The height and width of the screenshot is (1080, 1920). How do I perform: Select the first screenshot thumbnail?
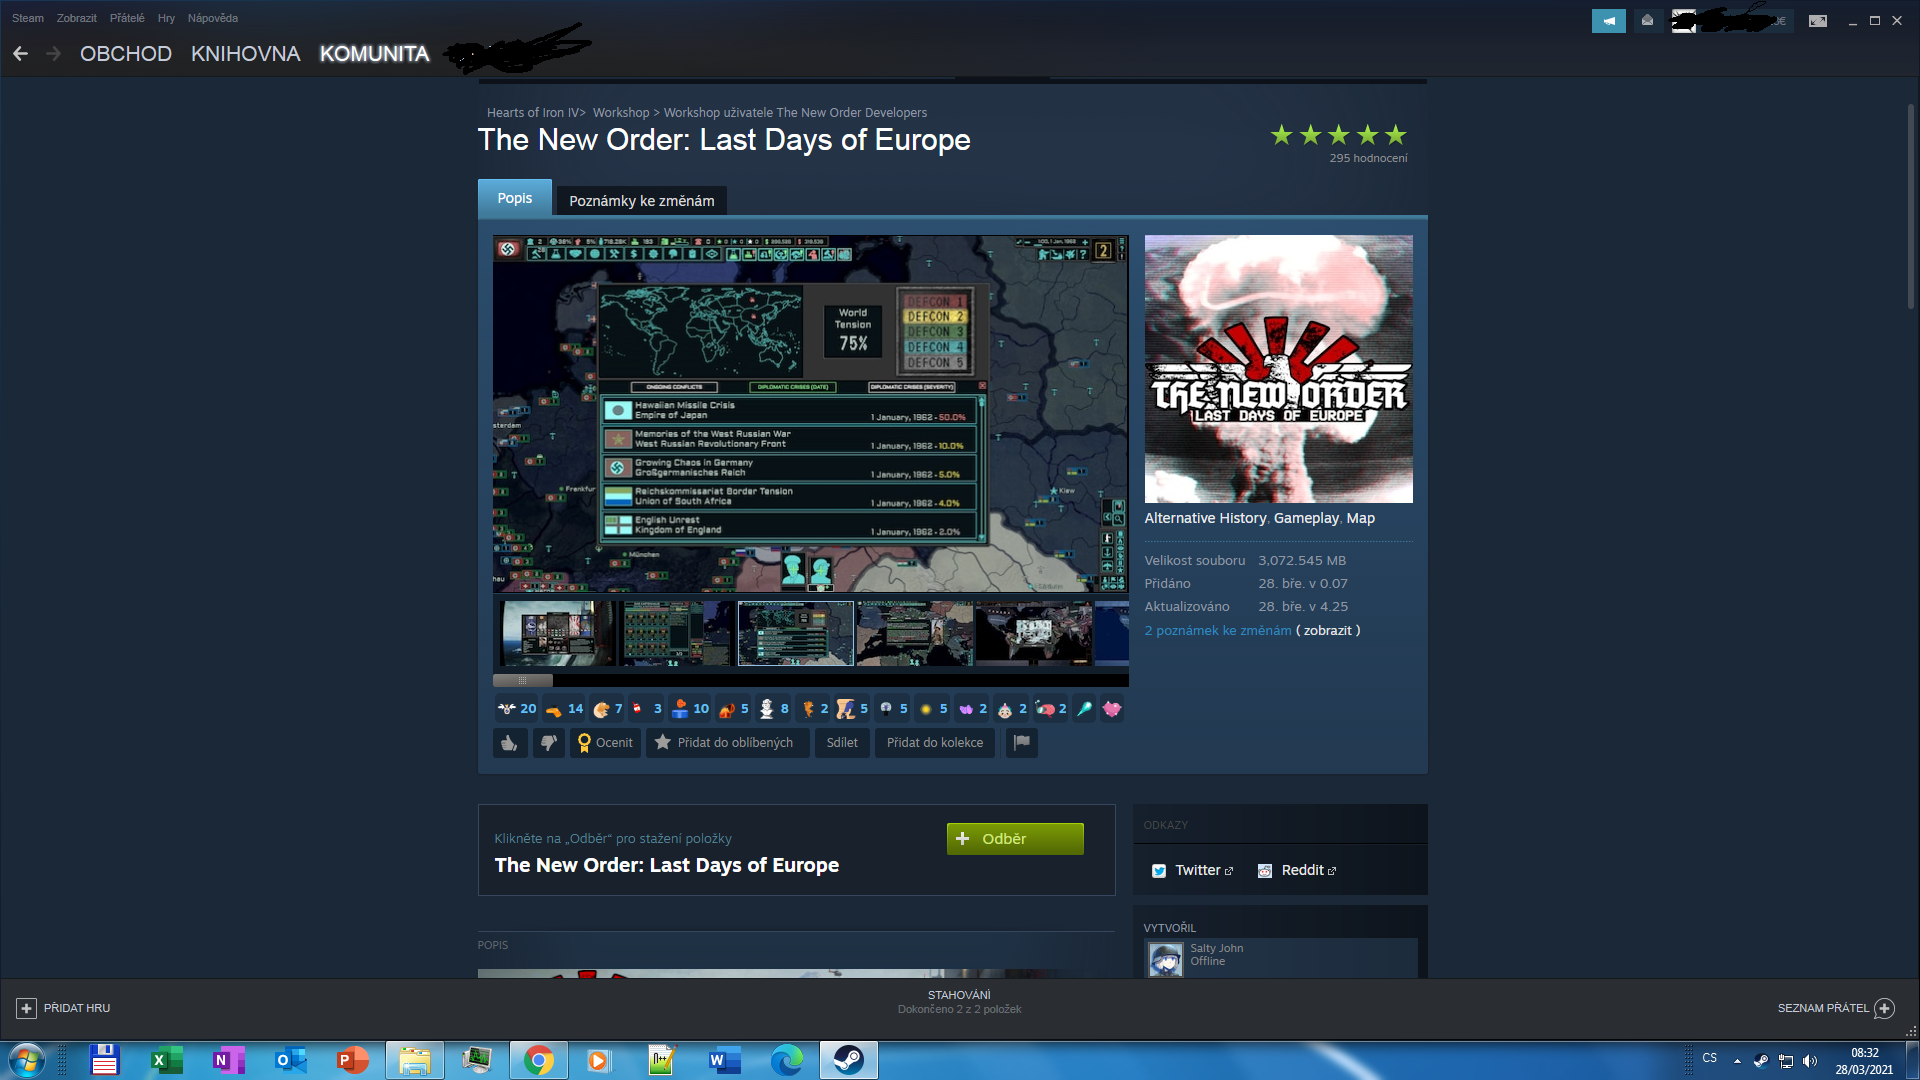pos(557,633)
